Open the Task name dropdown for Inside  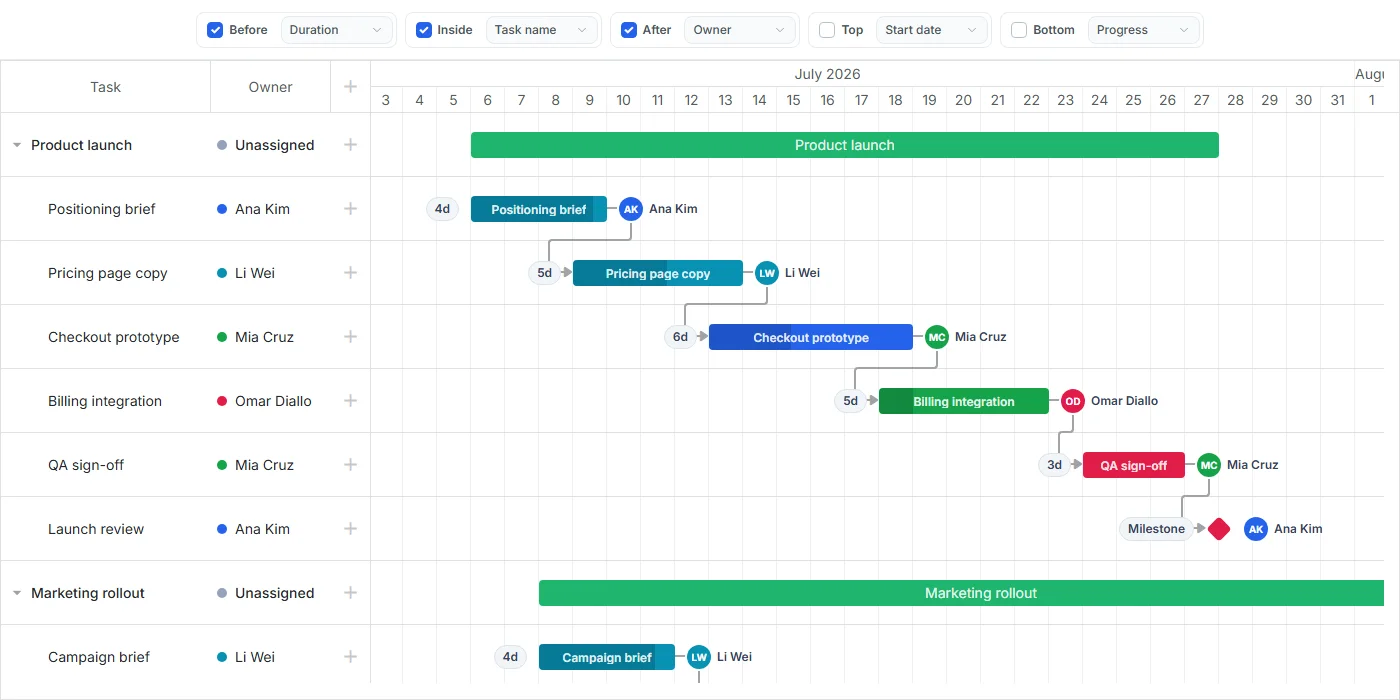(541, 30)
